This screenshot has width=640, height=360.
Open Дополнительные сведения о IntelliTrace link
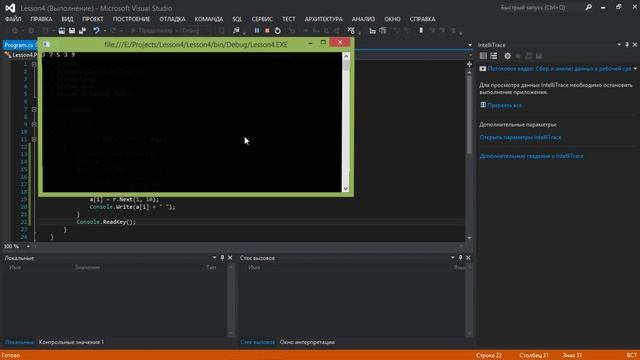(x=531, y=156)
